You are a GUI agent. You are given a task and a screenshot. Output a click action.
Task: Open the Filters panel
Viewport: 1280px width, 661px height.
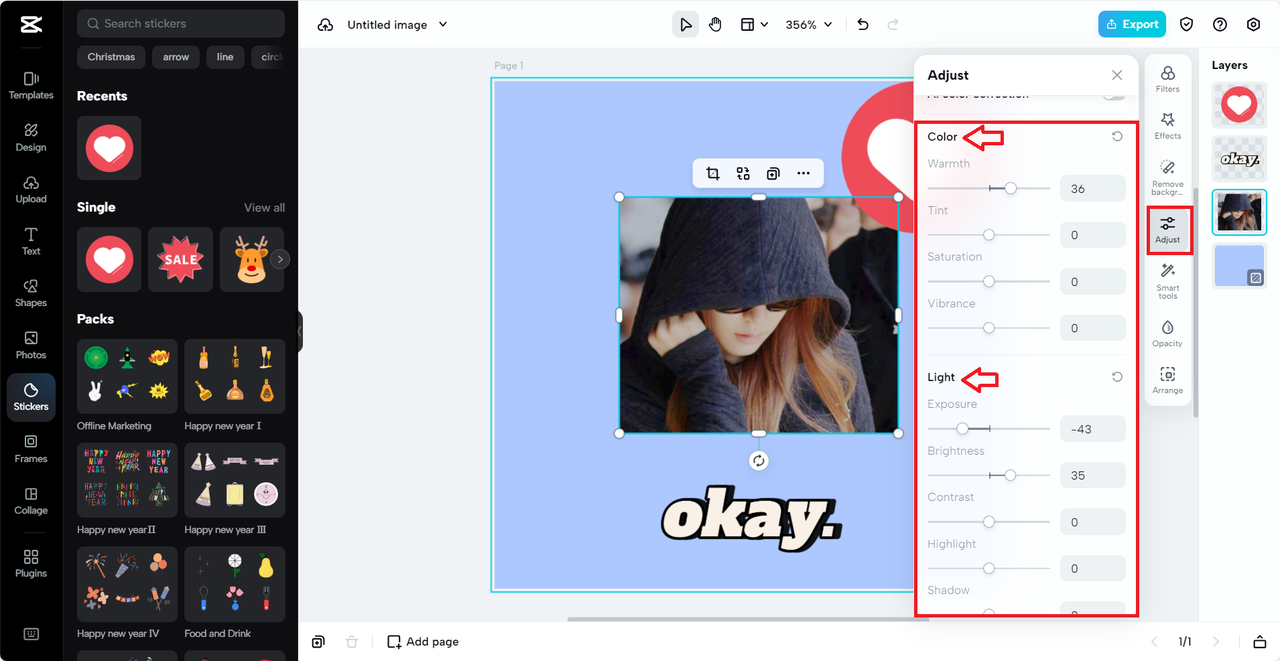[x=1167, y=78]
